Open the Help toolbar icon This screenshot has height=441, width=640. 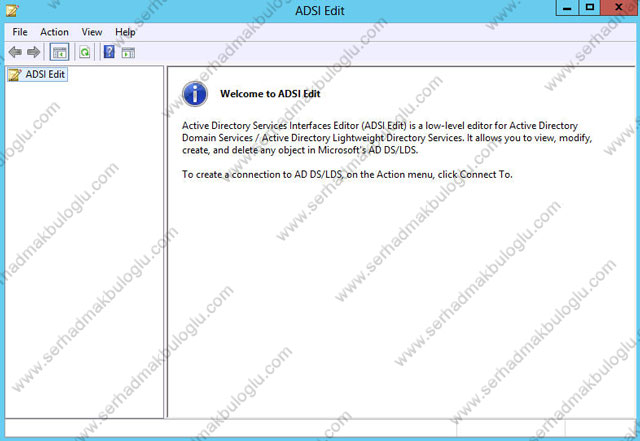point(109,52)
